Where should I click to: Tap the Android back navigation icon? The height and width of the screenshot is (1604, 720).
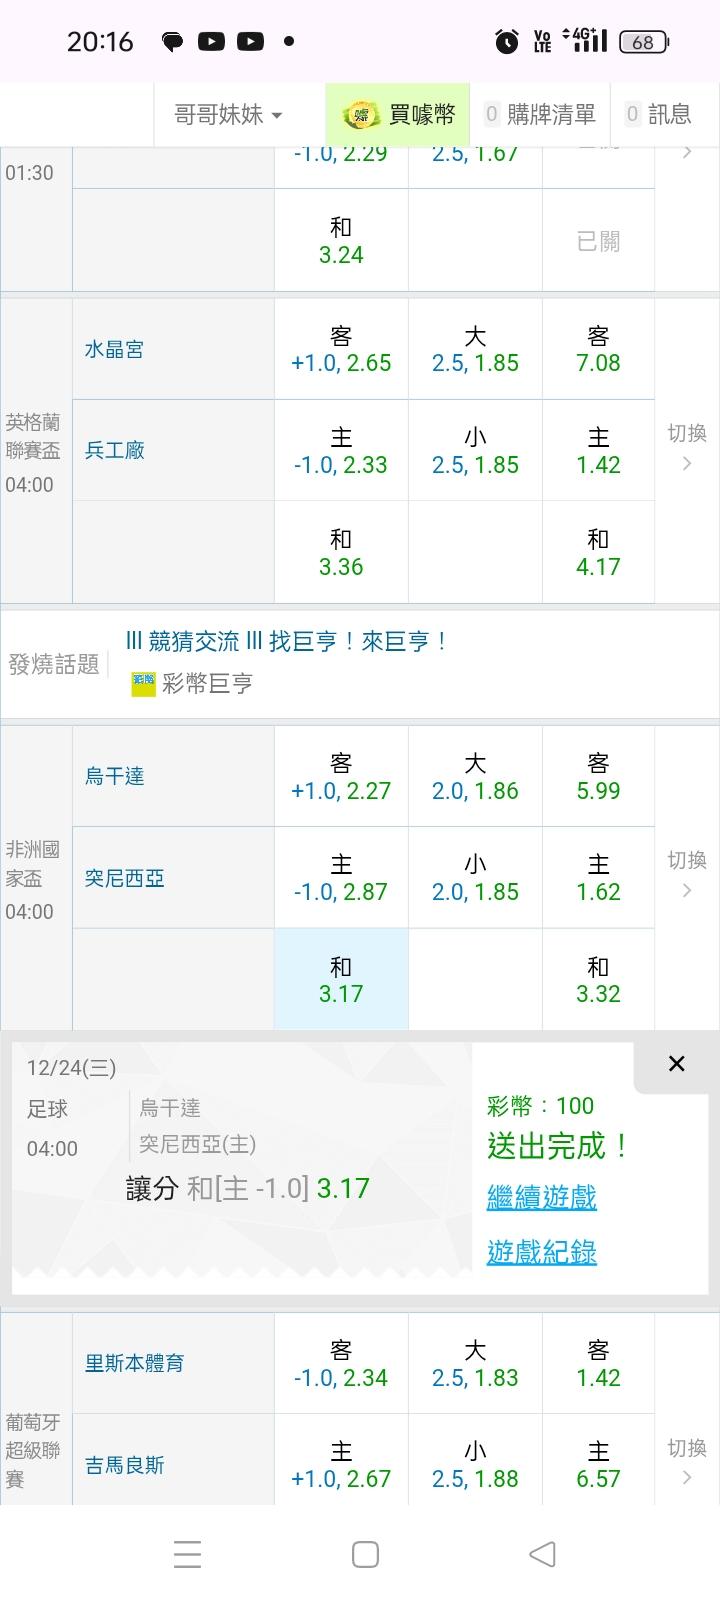(542, 1553)
